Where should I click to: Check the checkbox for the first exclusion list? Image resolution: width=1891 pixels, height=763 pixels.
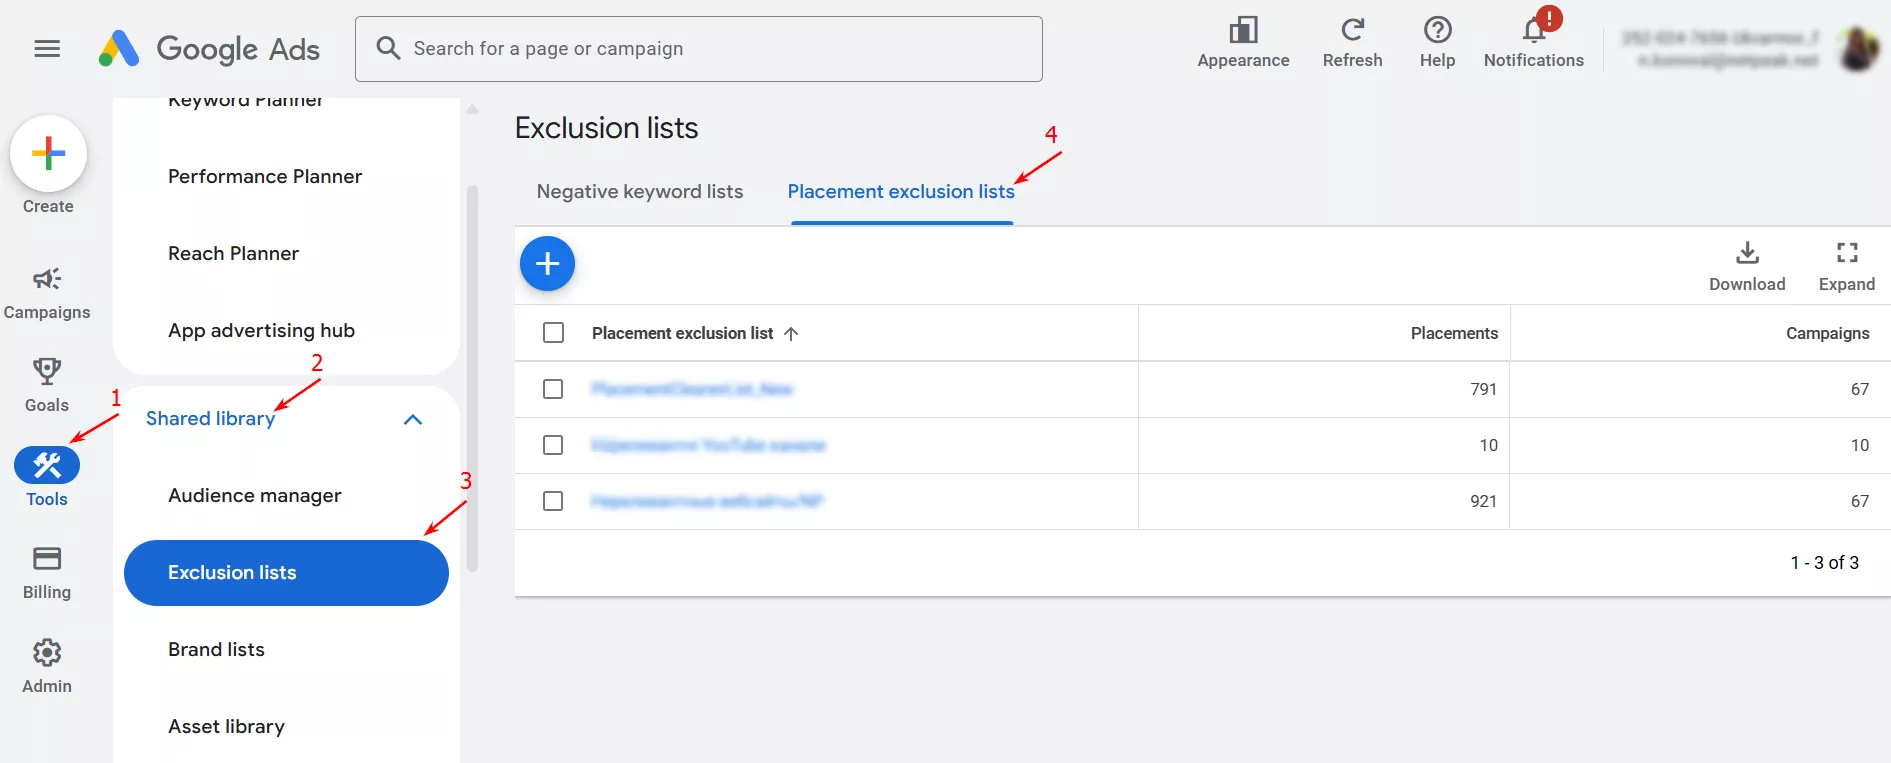[553, 389]
